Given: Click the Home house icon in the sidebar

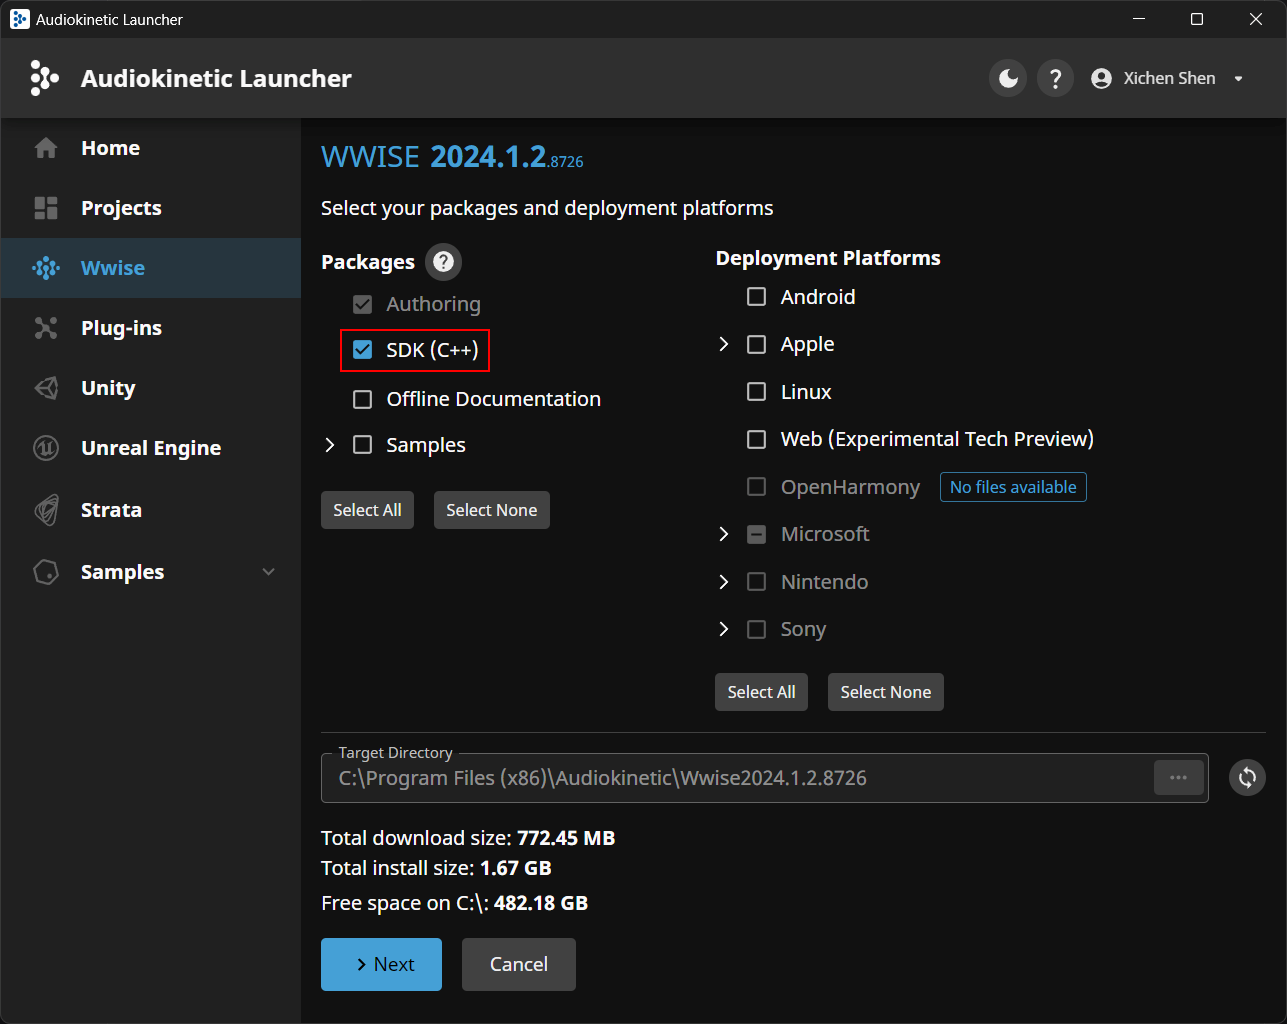Looking at the screenshot, I should [x=46, y=148].
